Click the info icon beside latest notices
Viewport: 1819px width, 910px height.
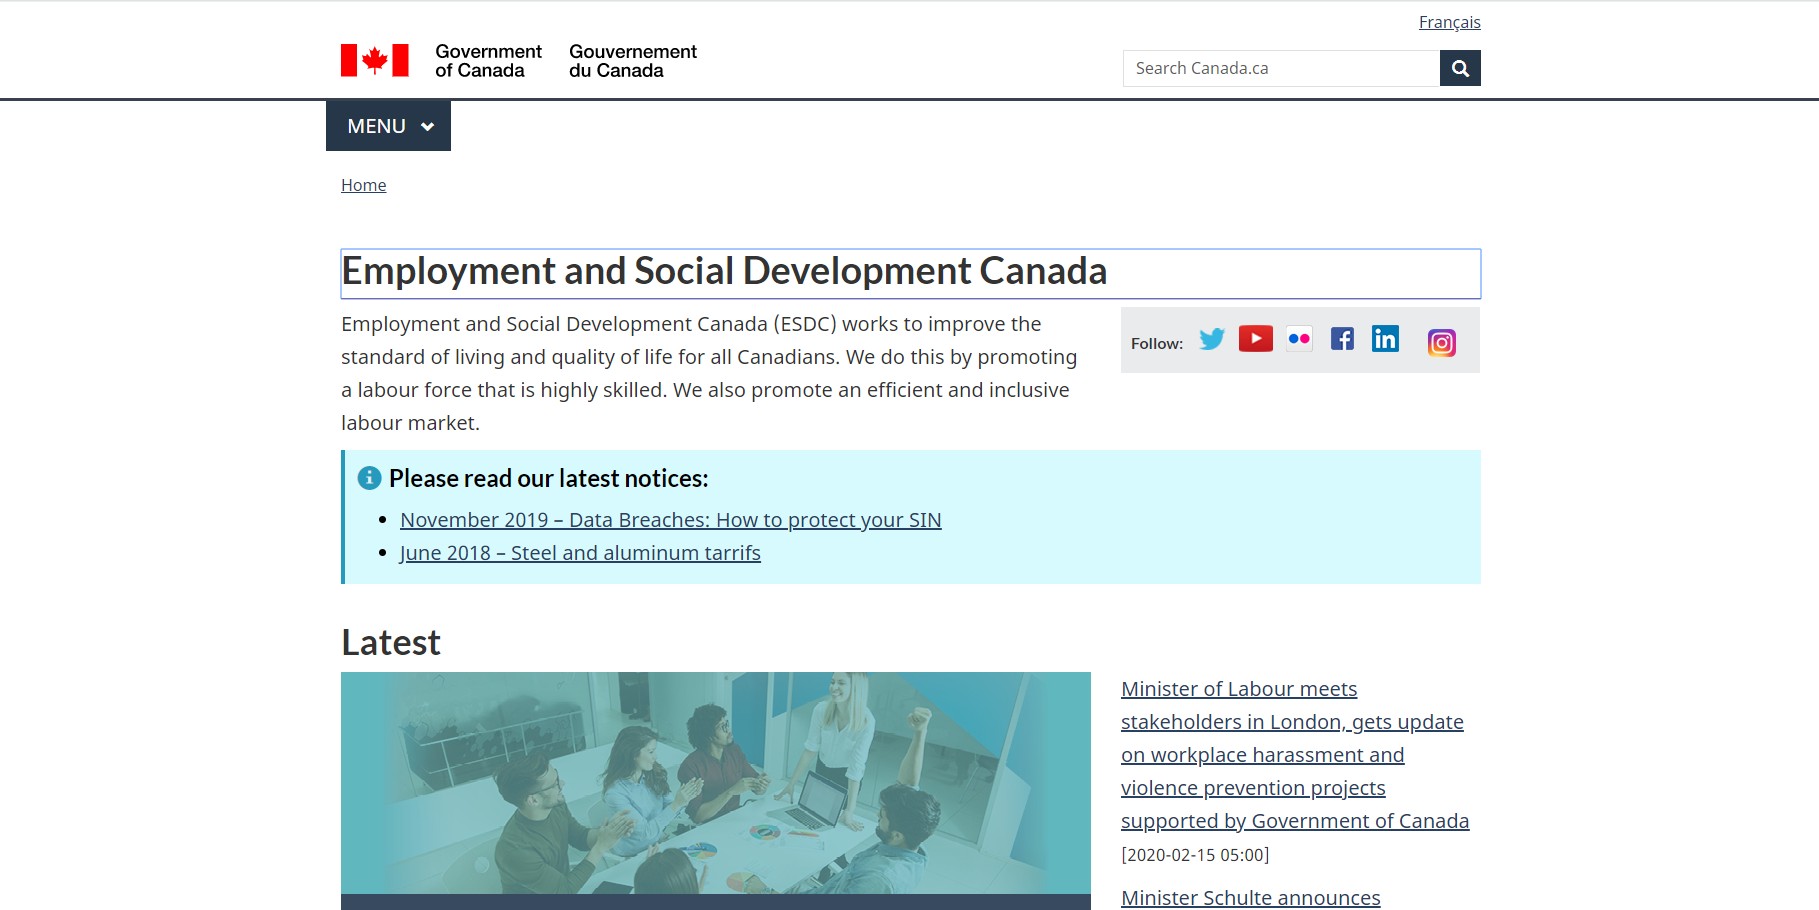pyautogui.click(x=369, y=478)
